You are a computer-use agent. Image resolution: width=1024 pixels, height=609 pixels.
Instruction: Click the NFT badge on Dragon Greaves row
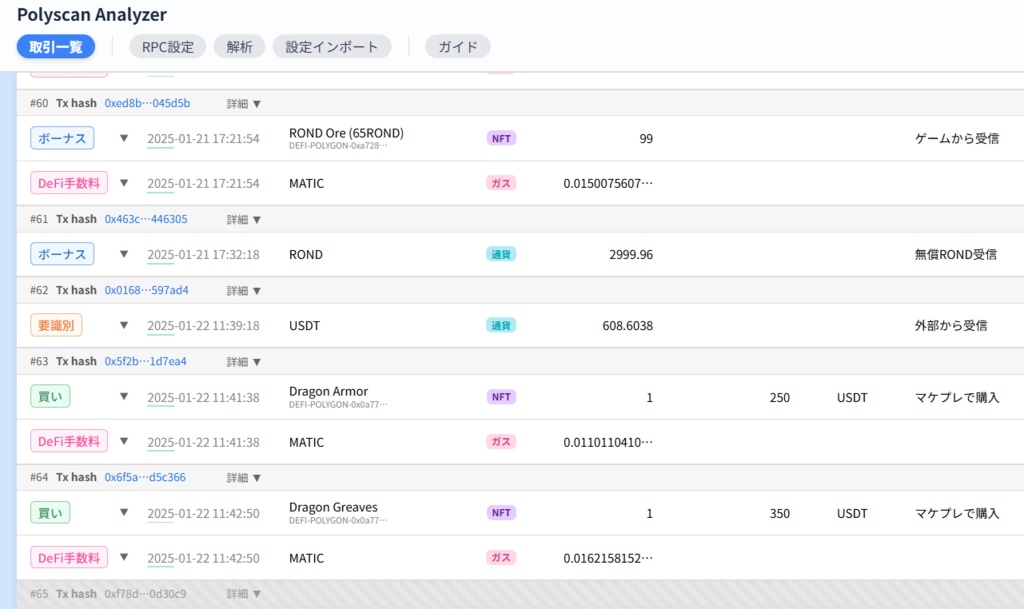(501, 513)
